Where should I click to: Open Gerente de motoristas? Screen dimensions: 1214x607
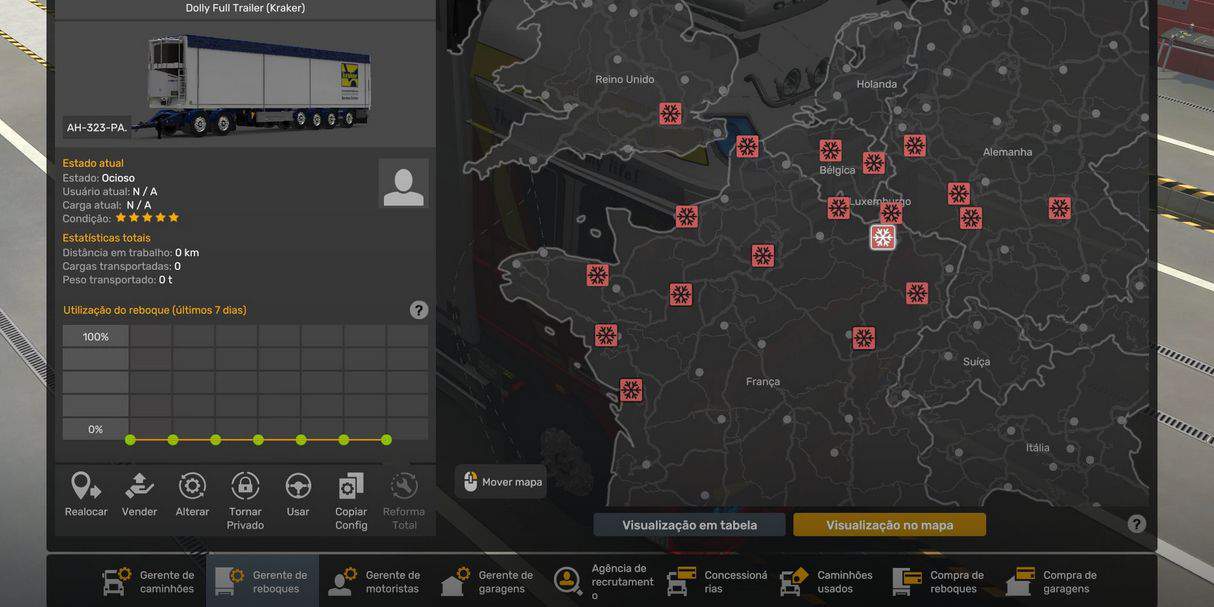(376, 582)
